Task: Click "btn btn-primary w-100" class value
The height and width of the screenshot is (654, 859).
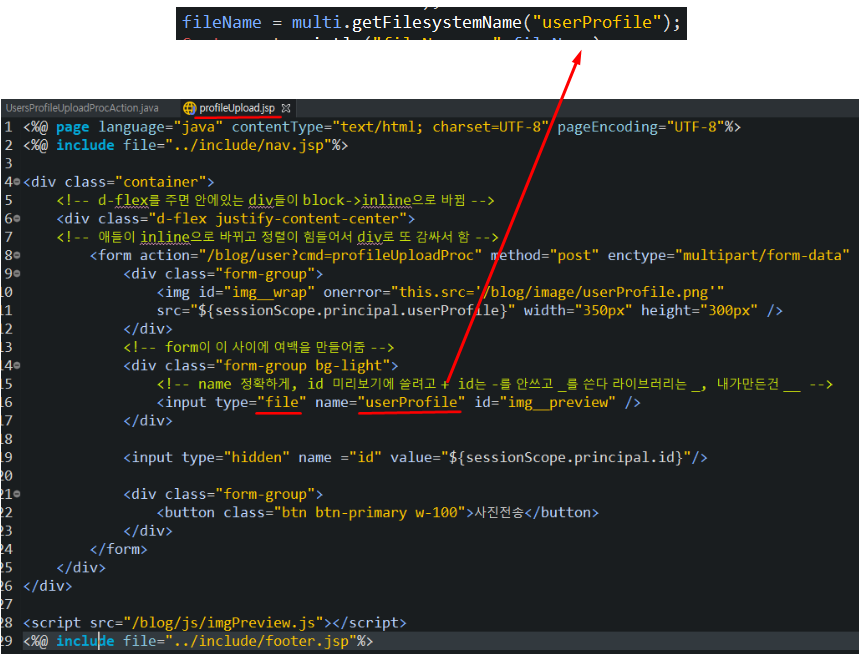Action: point(369,513)
